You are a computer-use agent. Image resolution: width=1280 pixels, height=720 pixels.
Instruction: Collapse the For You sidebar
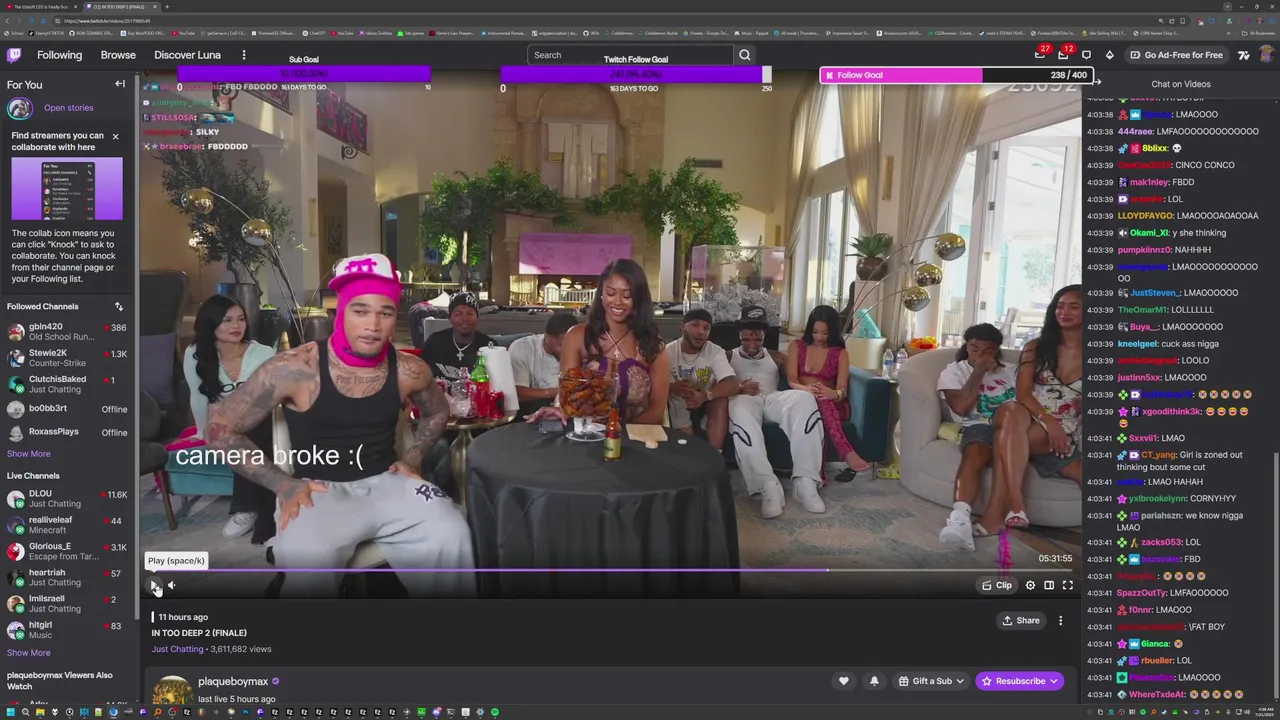(x=119, y=84)
